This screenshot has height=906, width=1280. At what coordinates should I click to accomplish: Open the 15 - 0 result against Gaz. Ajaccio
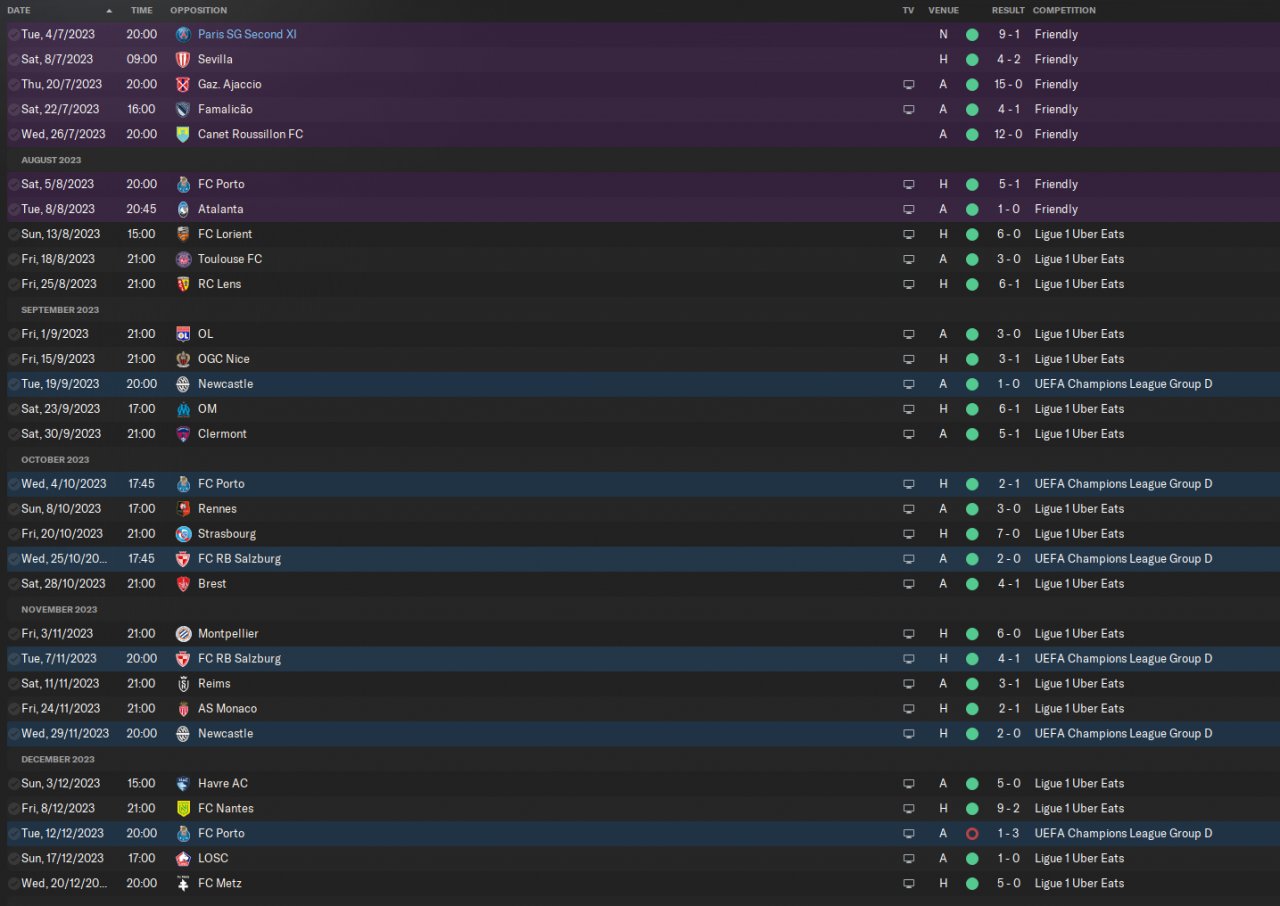[1008, 84]
